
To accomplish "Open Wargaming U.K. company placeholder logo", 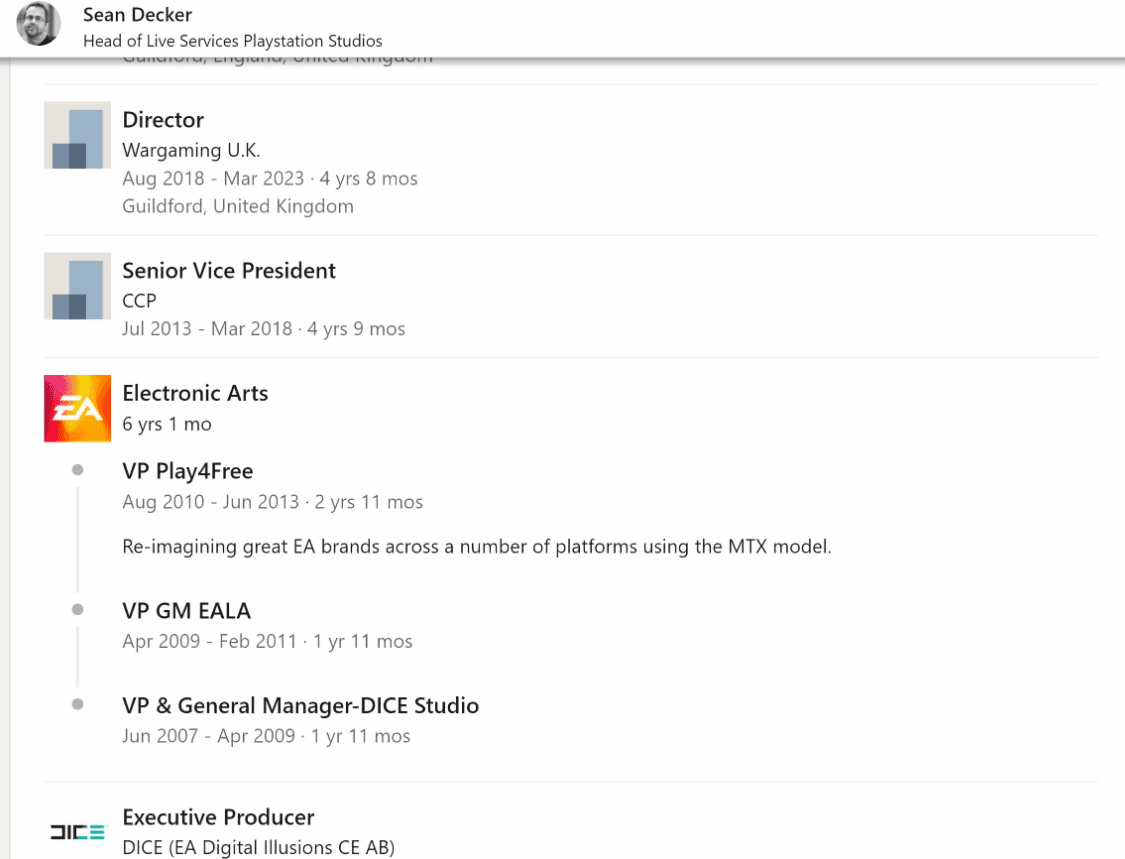I will click(x=77, y=135).
